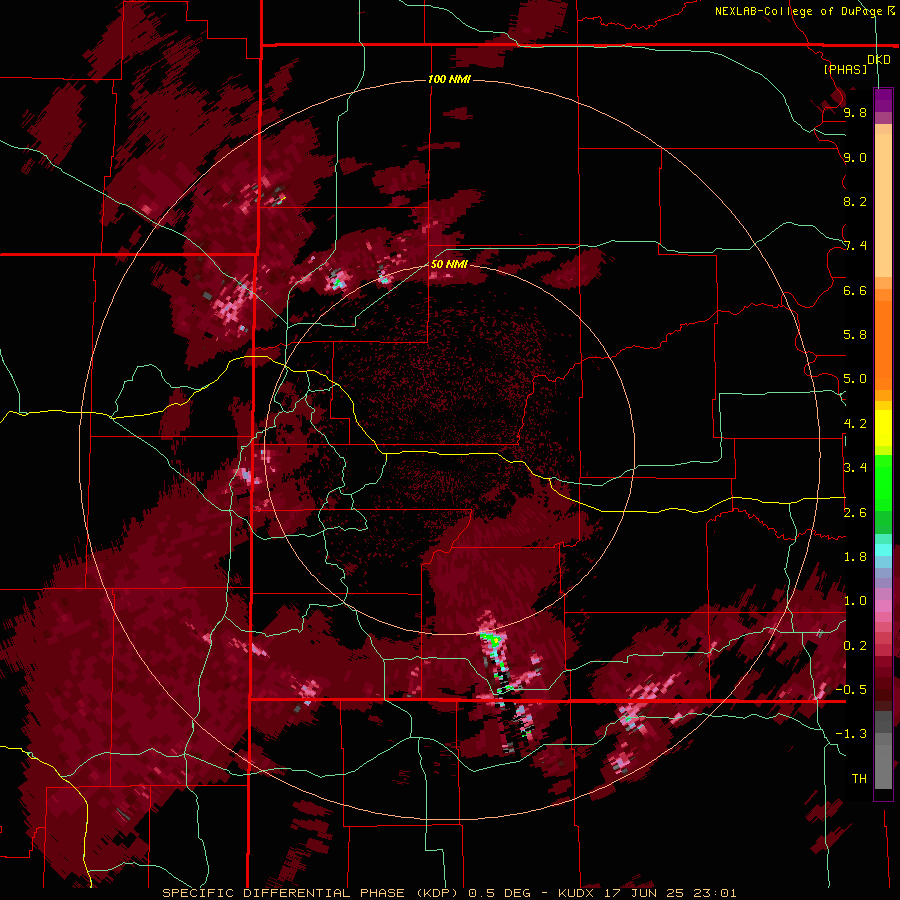Click the TH label on the color scale
The height and width of the screenshot is (900, 900).
859,779
